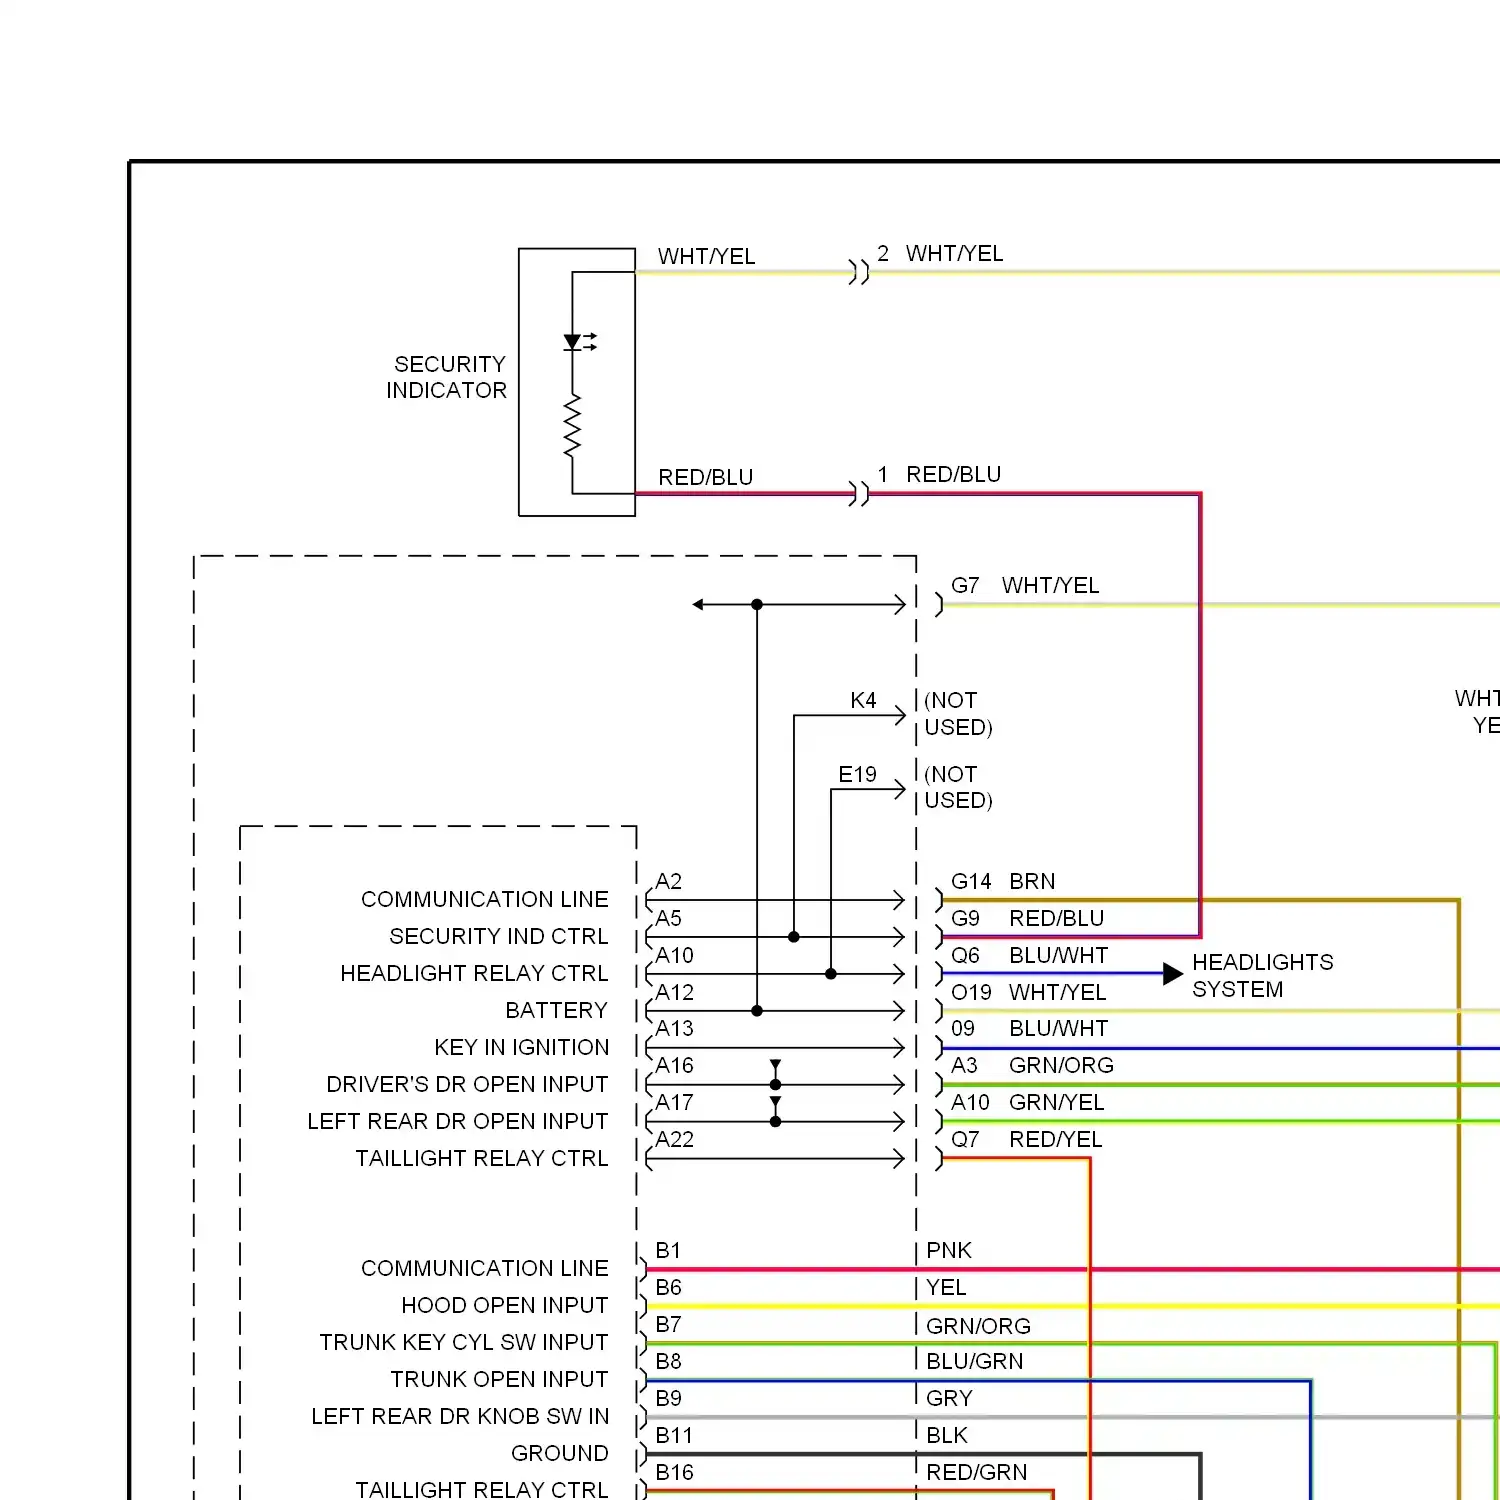Select the DRIVER'S DR OPEN INPUT label
Screen dimensions: 1500x1500
click(x=467, y=1084)
